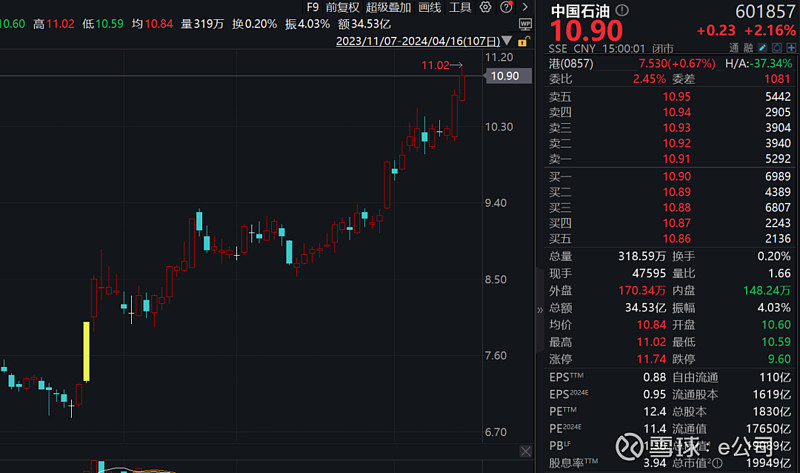Click the 卖一 ask price 10.91
800x473 pixels.
(x=677, y=159)
